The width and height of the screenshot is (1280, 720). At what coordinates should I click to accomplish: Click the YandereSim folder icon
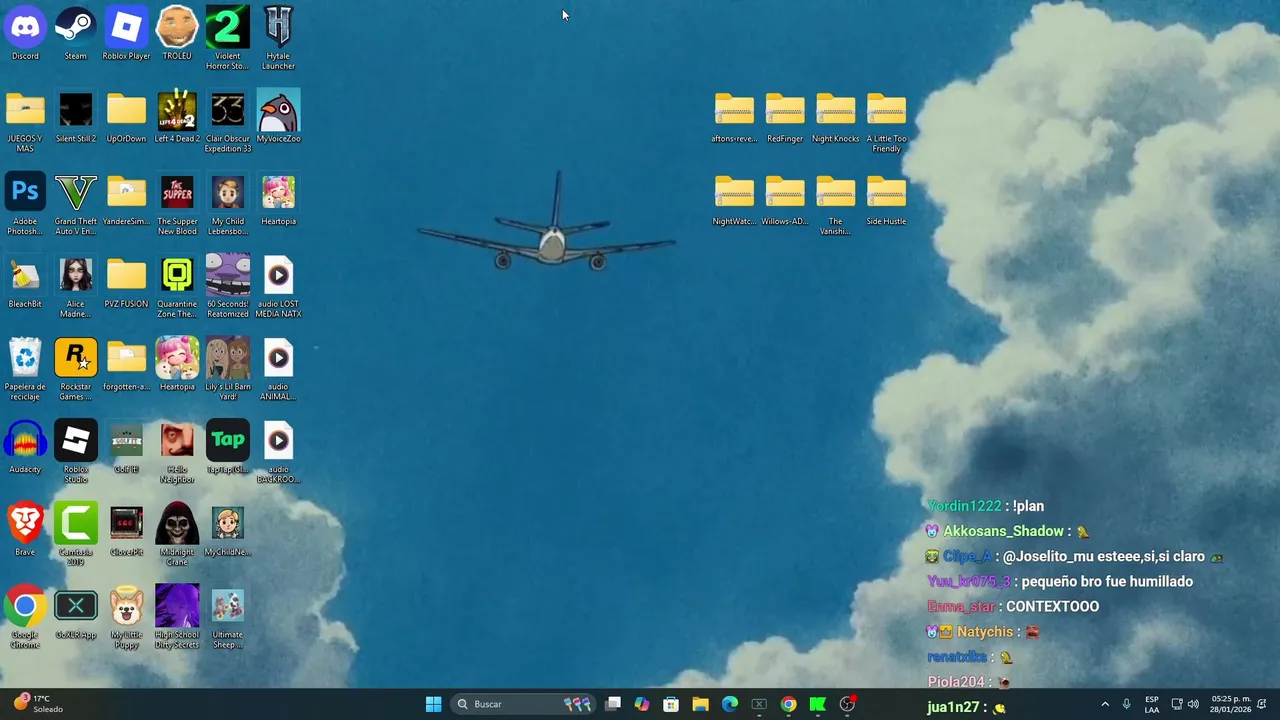click(x=126, y=200)
